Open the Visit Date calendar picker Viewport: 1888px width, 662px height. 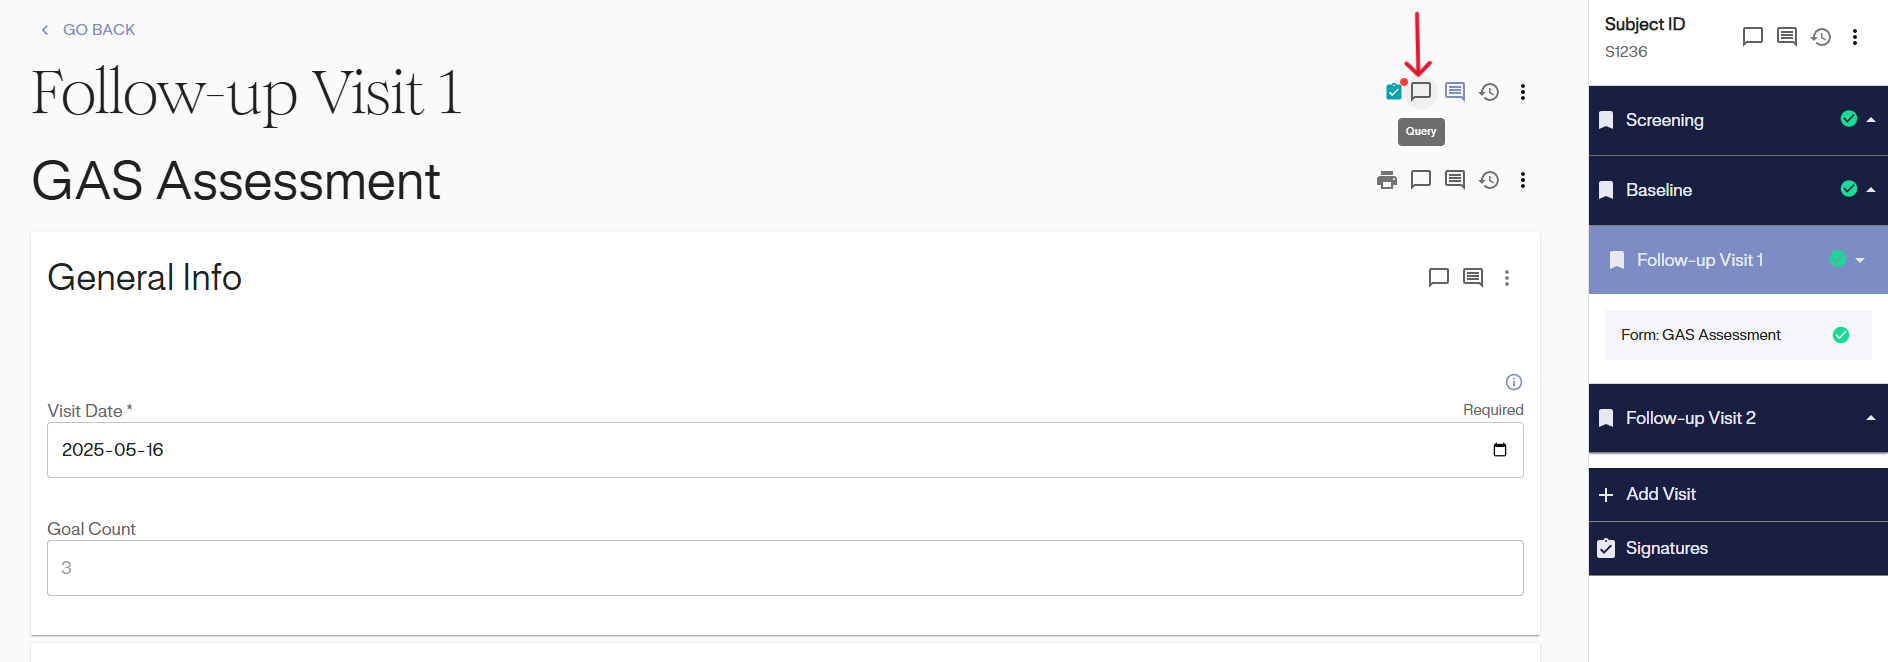1500,450
